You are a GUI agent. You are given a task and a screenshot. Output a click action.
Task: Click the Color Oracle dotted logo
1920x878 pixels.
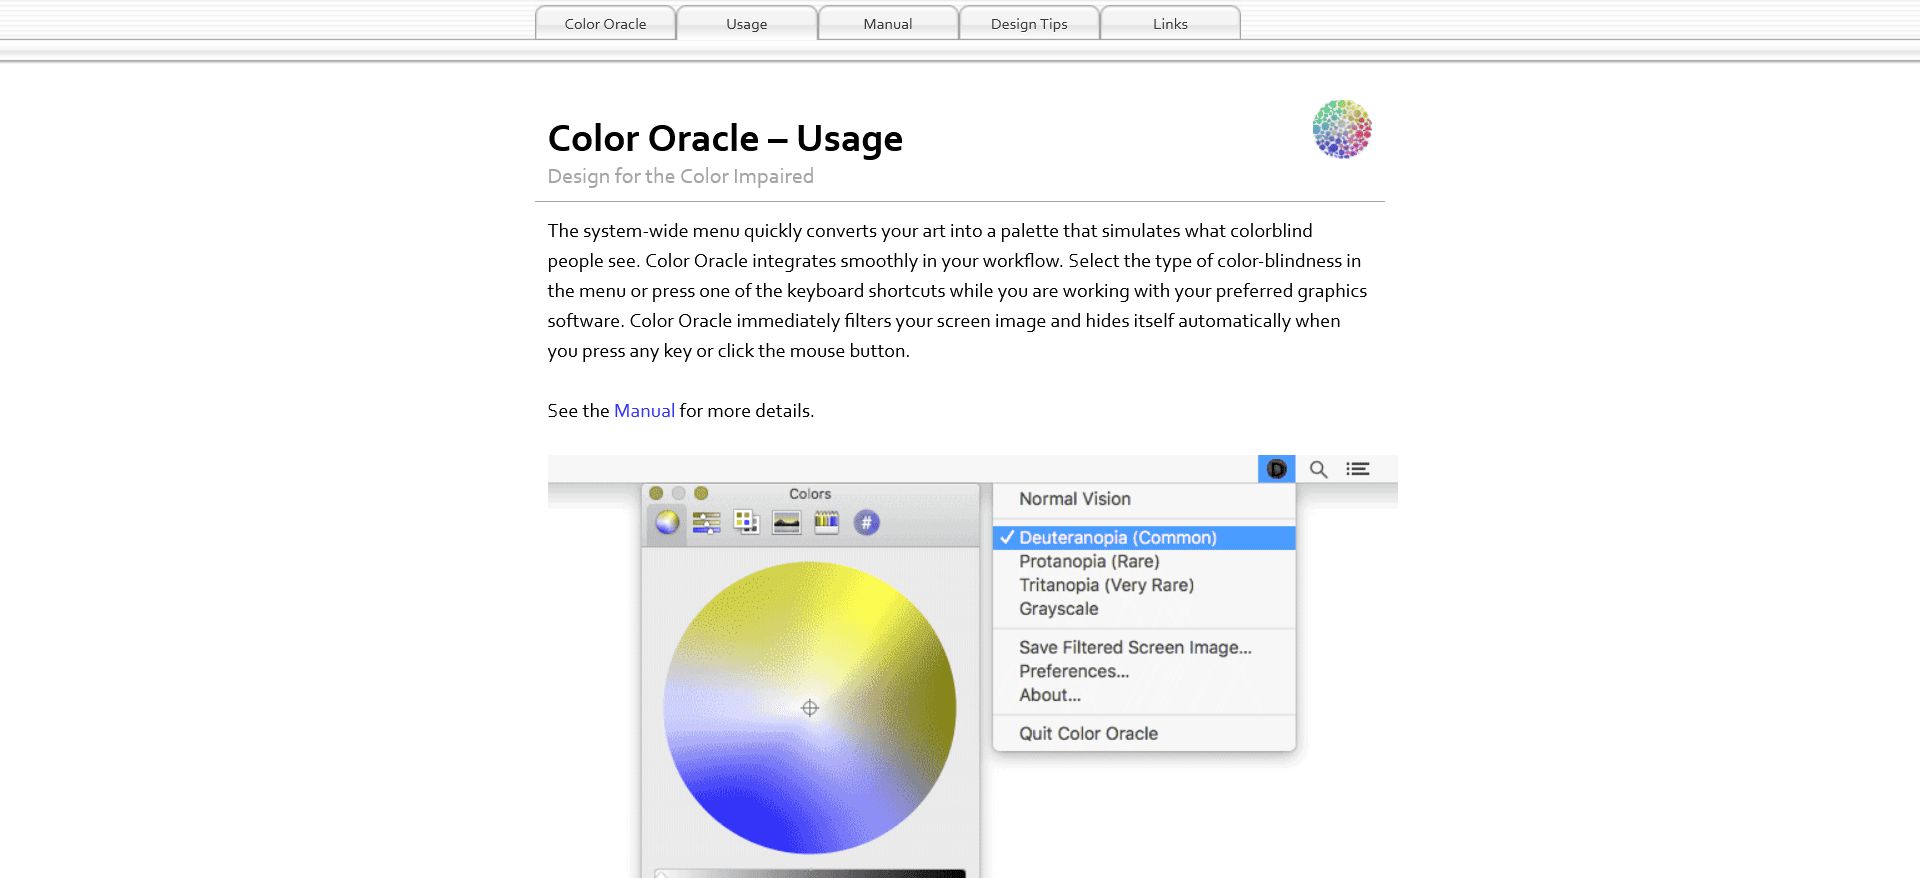(x=1342, y=129)
